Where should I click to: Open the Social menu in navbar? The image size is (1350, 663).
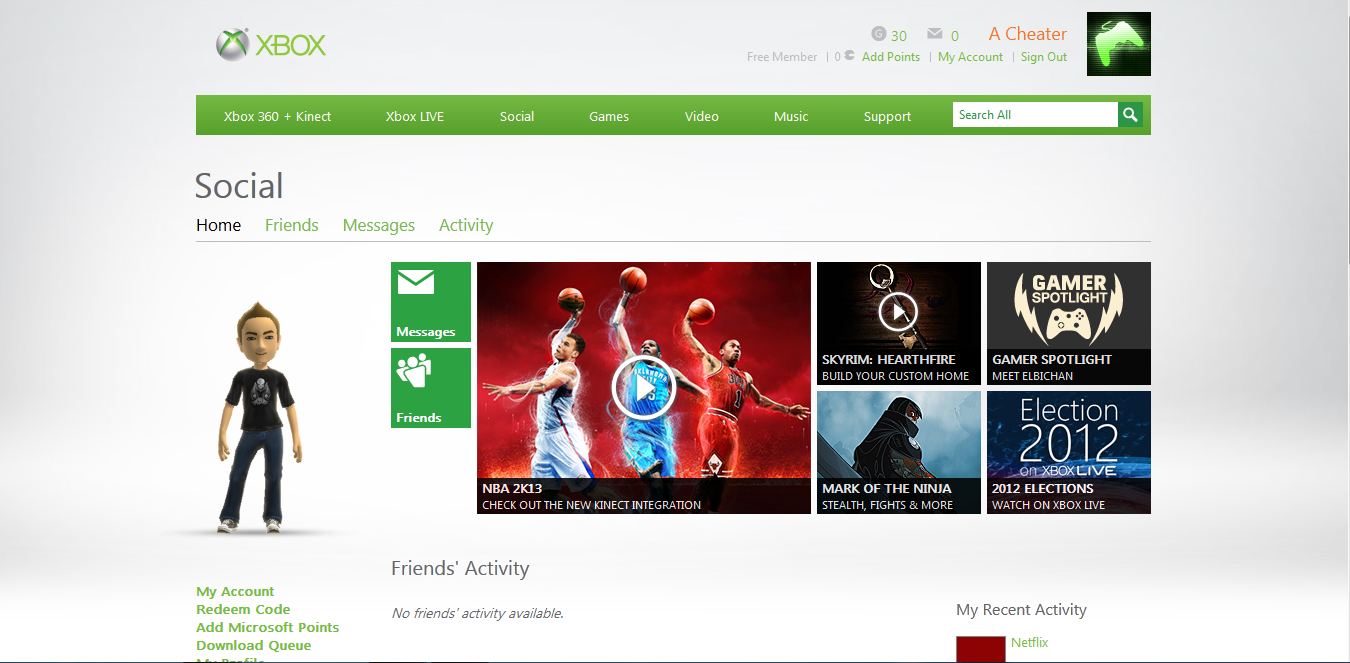coord(517,116)
